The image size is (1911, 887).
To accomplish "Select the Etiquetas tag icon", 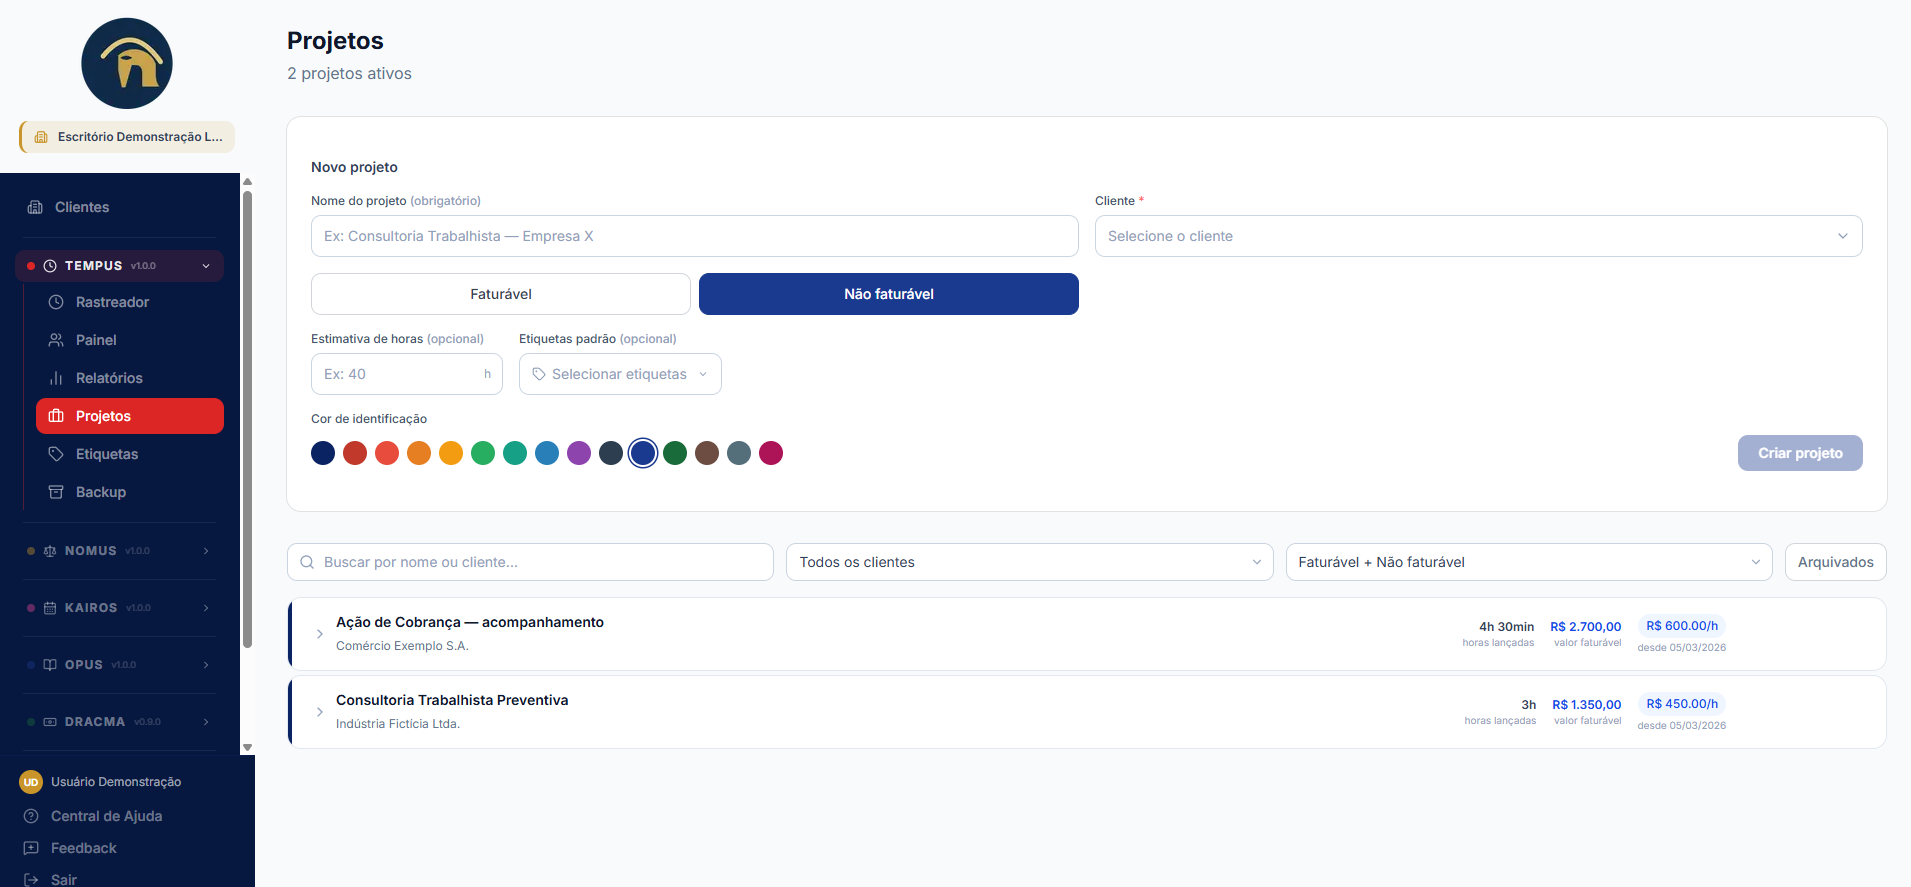I will click(56, 454).
